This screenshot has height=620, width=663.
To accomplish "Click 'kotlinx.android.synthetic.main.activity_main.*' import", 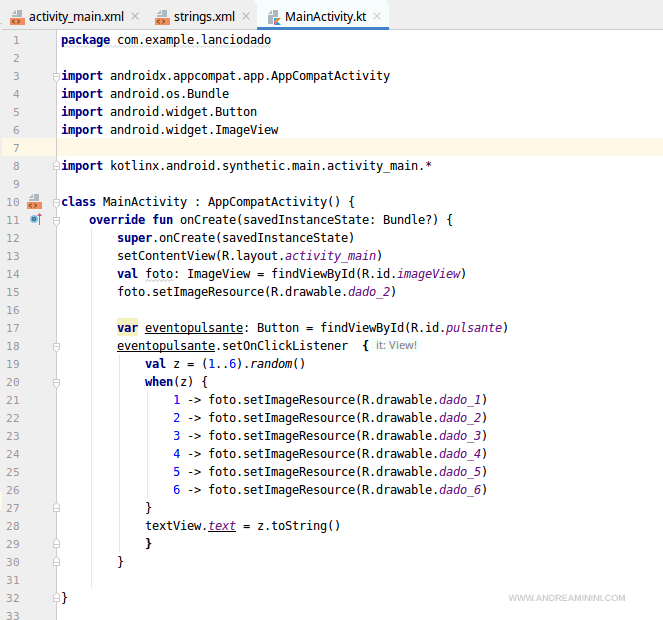I will pyautogui.click(x=271, y=165).
